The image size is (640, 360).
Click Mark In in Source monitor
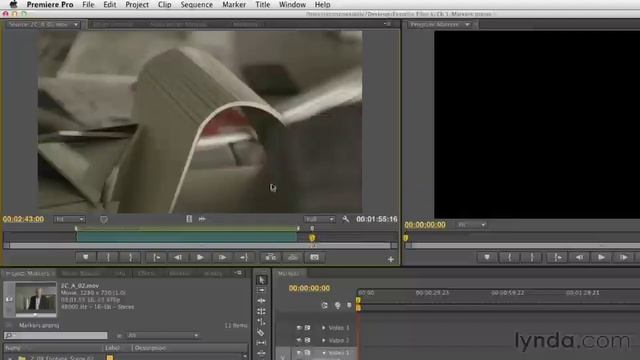point(108,258)
